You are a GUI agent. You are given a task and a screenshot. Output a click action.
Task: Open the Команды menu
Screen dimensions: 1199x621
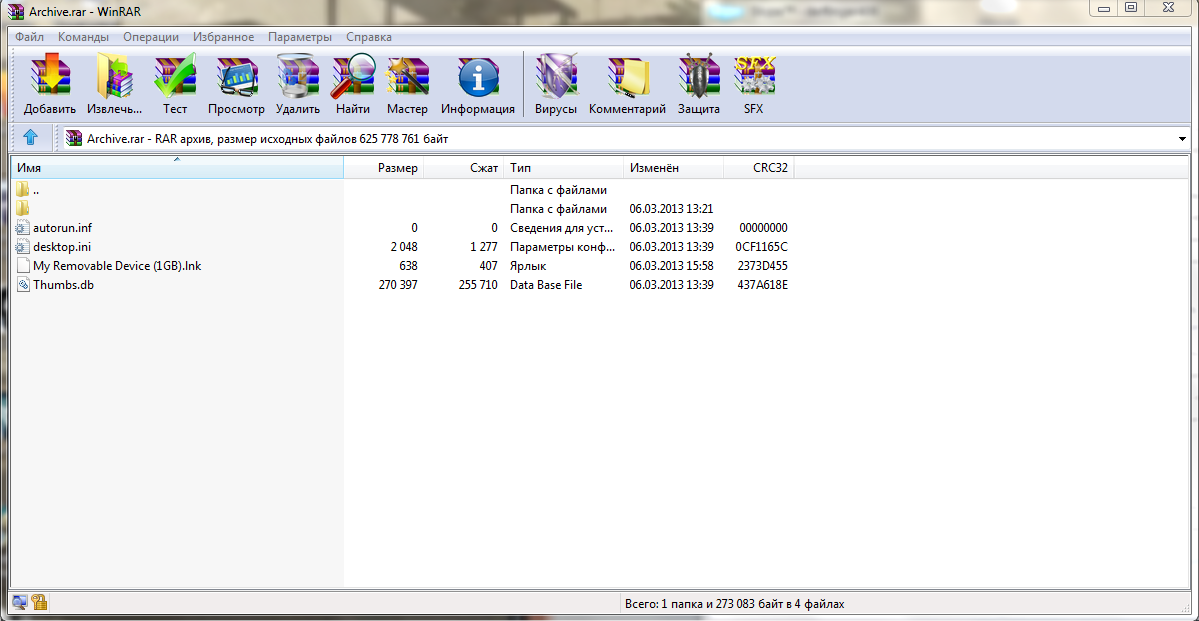click(x=83, y=37)
